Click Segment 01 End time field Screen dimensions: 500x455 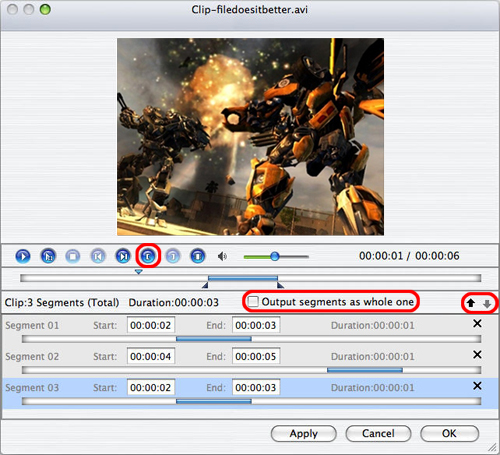click(256, 325)
